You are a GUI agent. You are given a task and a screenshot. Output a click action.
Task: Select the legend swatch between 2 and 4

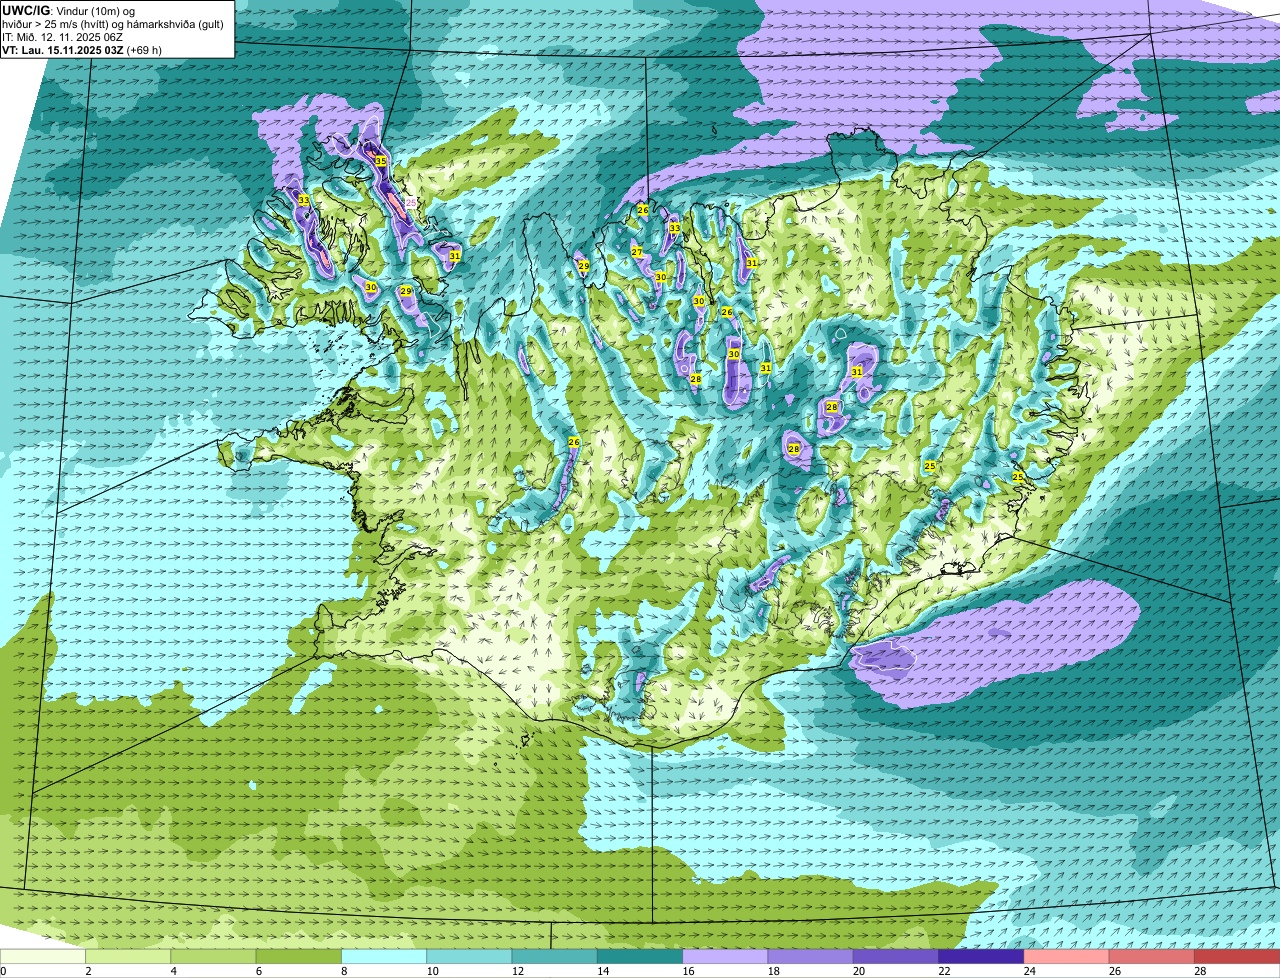point(129,957)
